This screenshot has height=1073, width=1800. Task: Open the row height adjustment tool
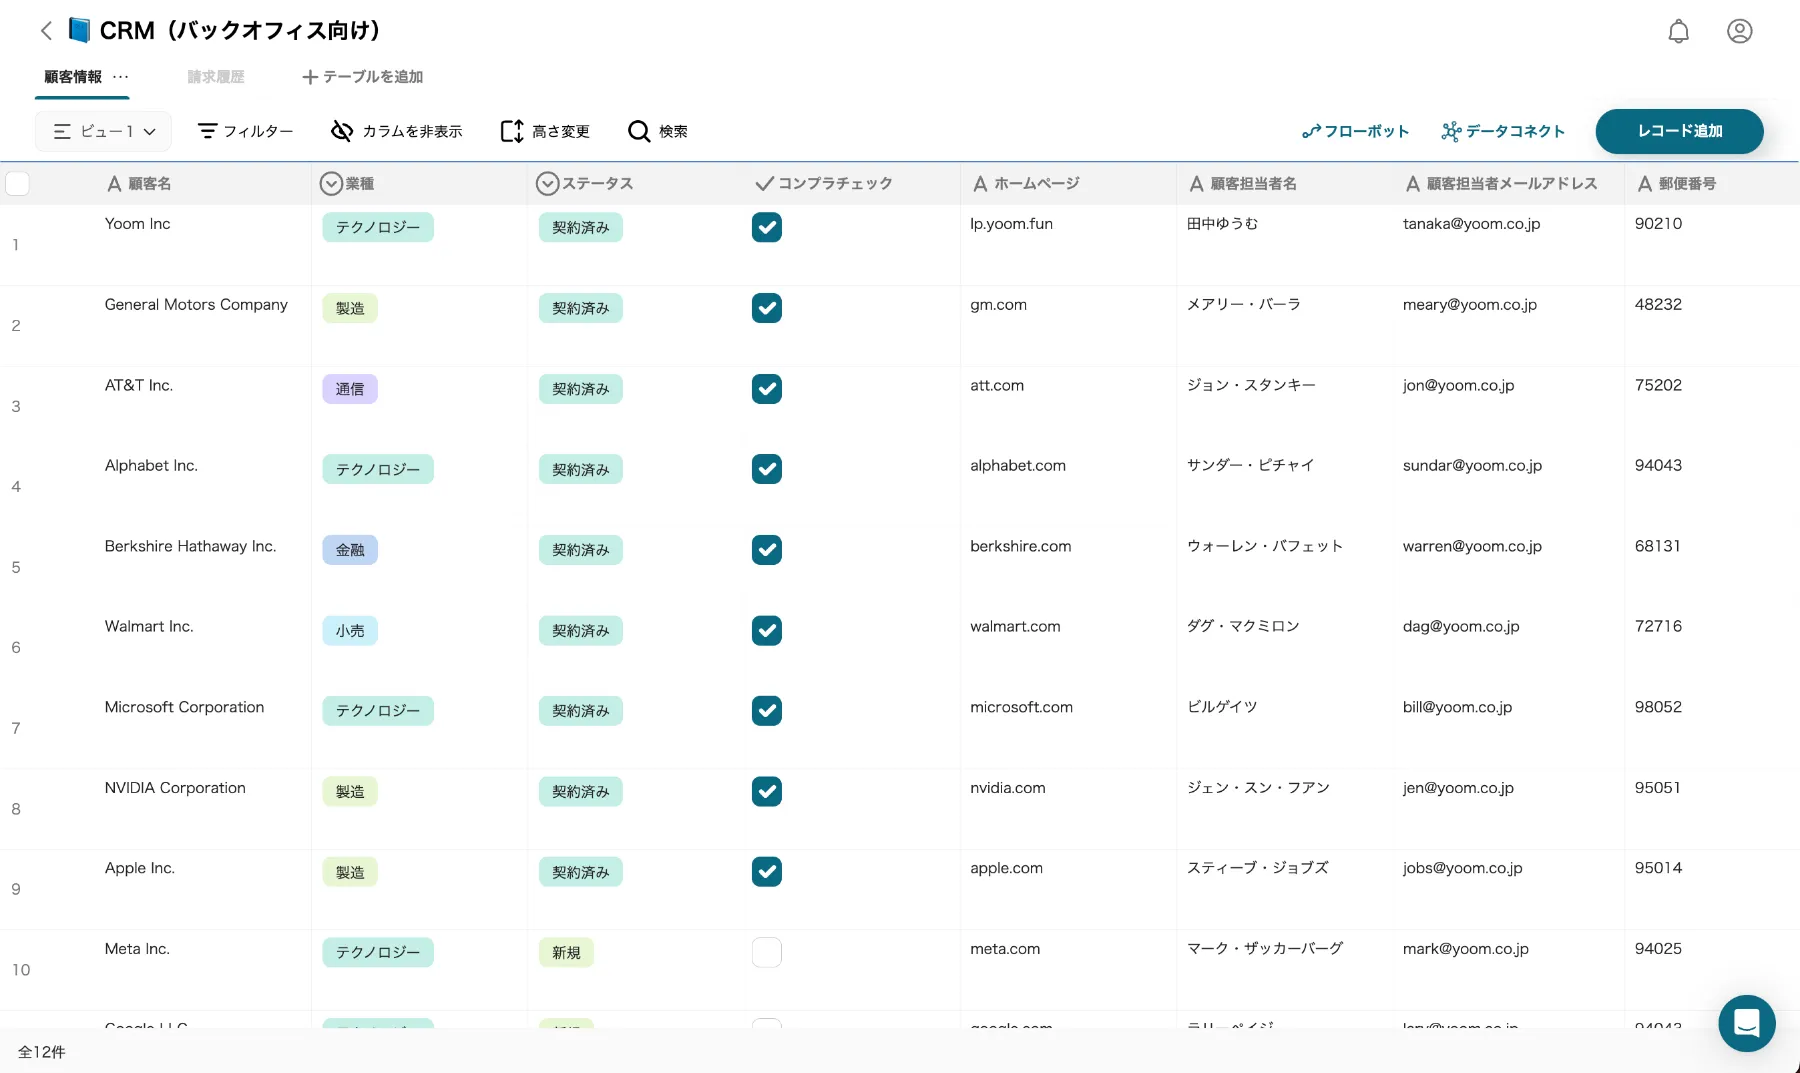pyautogui.click(x=511, y=131)
